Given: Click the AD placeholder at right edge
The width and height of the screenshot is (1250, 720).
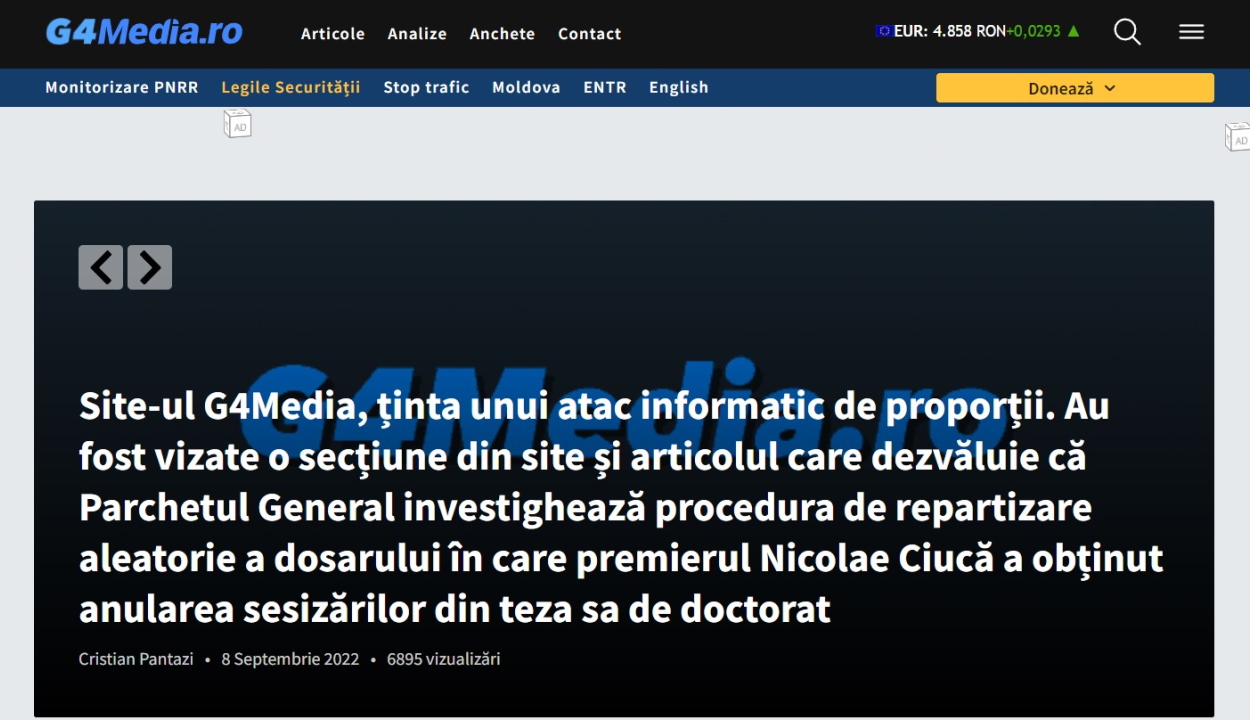Looking at the screenshot, I should pos(1238,137).
